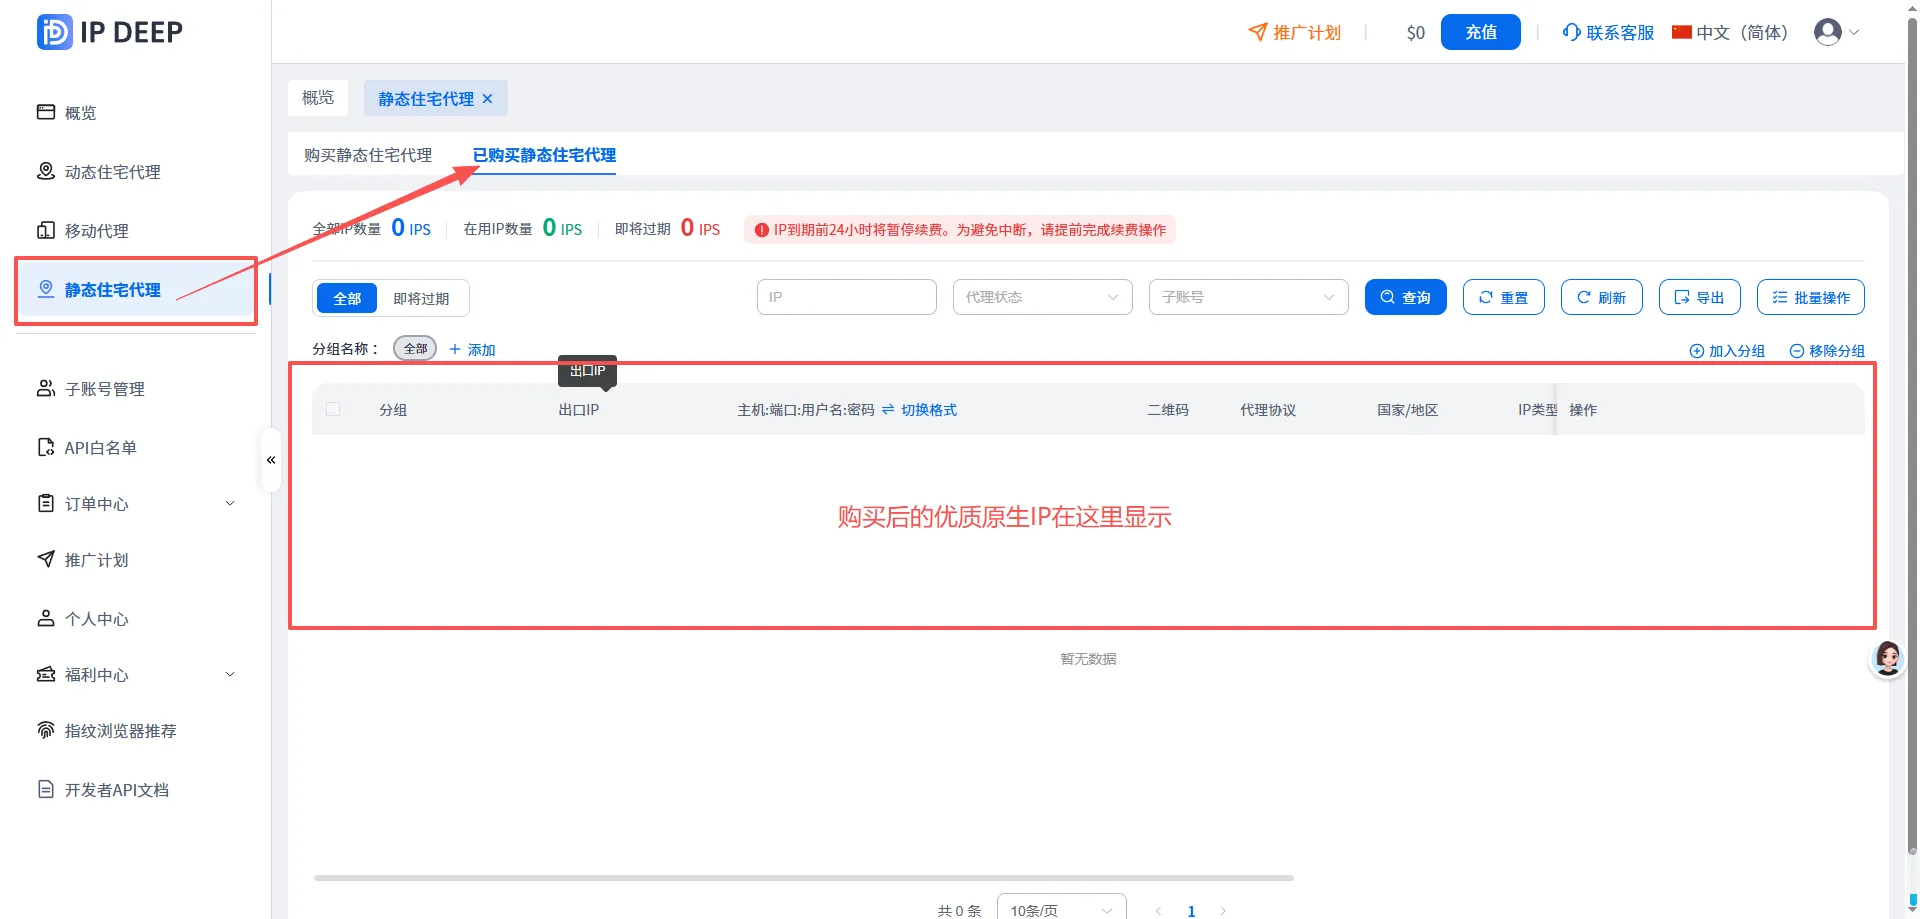Click the 充值 button

point(1480,32)
